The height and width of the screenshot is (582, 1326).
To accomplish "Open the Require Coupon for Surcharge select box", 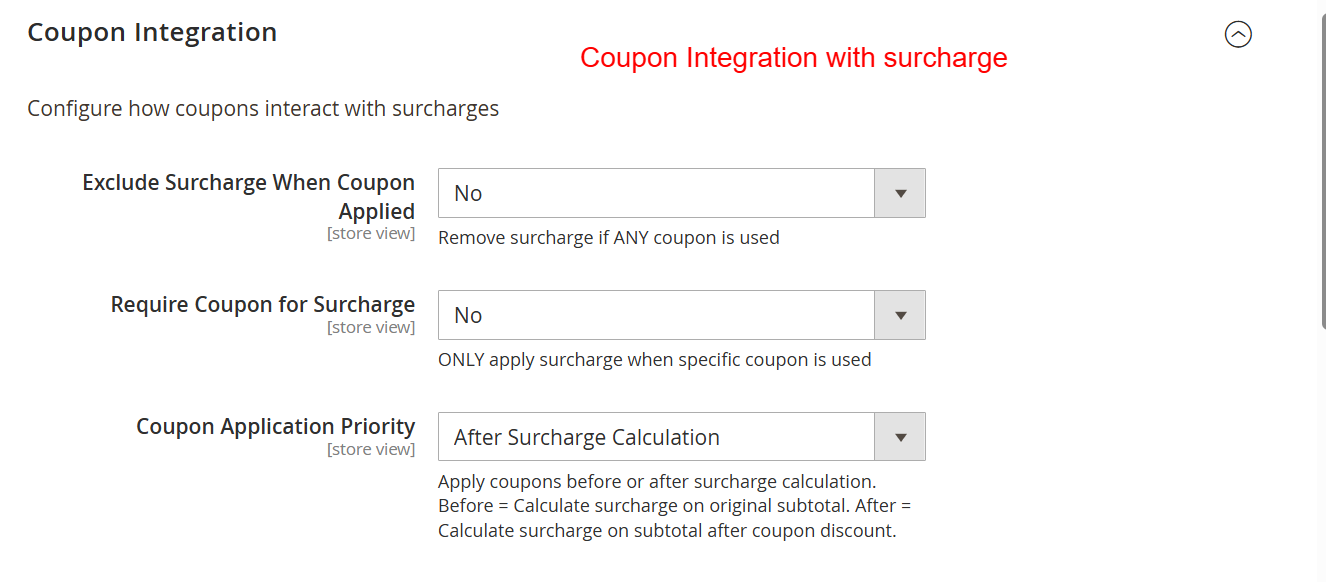I will click(656, 315).
